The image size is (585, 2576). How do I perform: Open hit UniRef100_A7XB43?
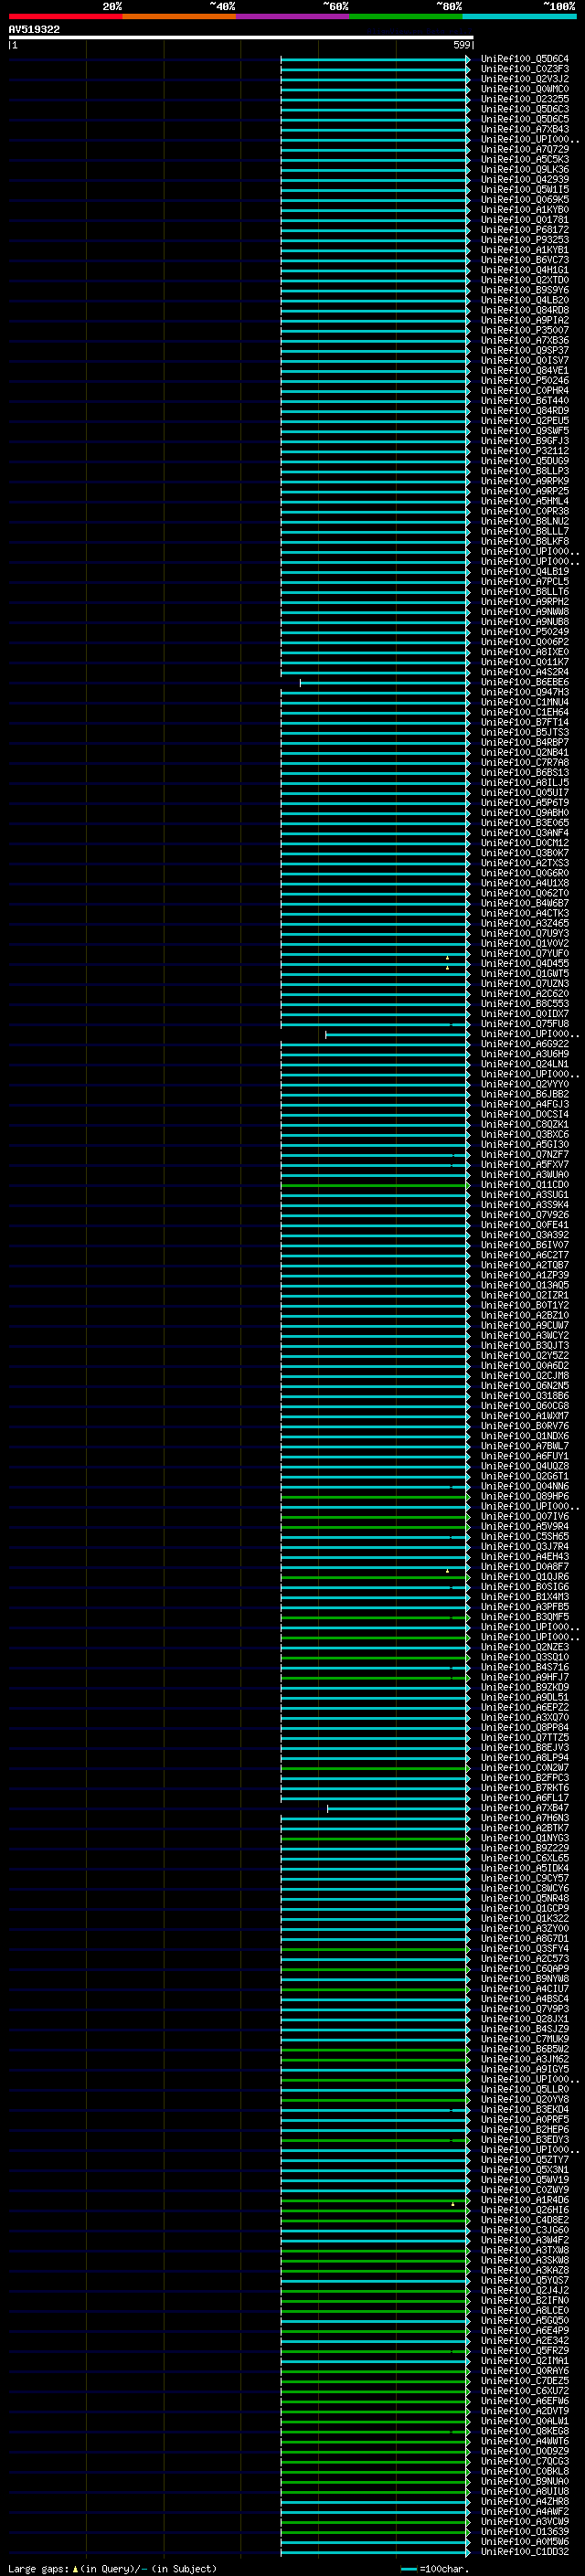524,129
